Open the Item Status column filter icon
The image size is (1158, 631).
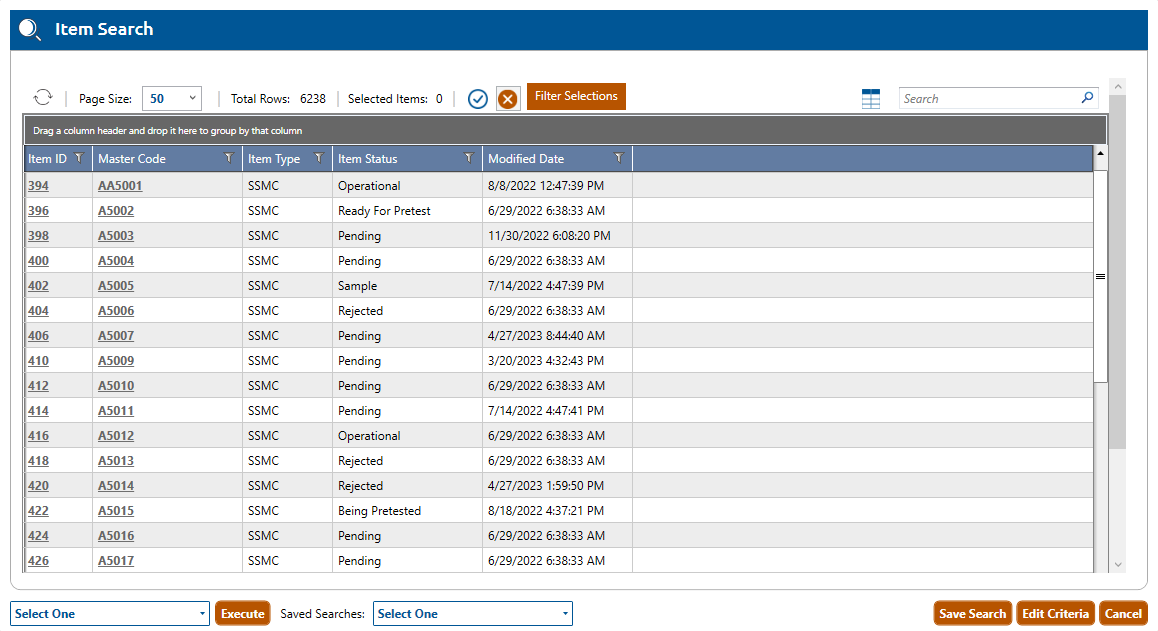tap(469, 158)
